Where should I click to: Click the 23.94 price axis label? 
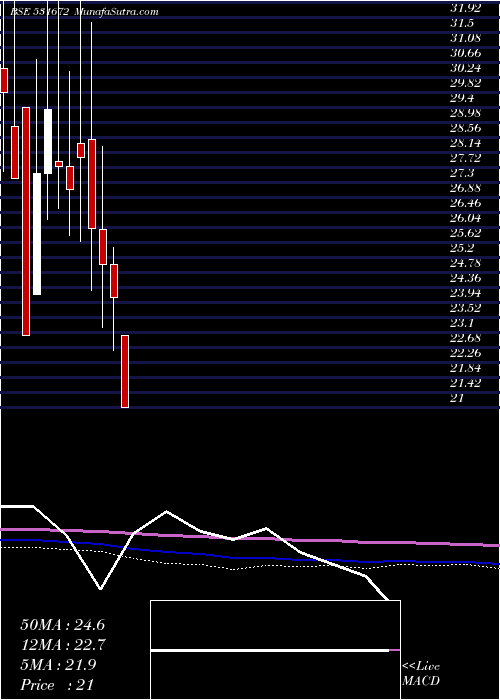(466, 293)
